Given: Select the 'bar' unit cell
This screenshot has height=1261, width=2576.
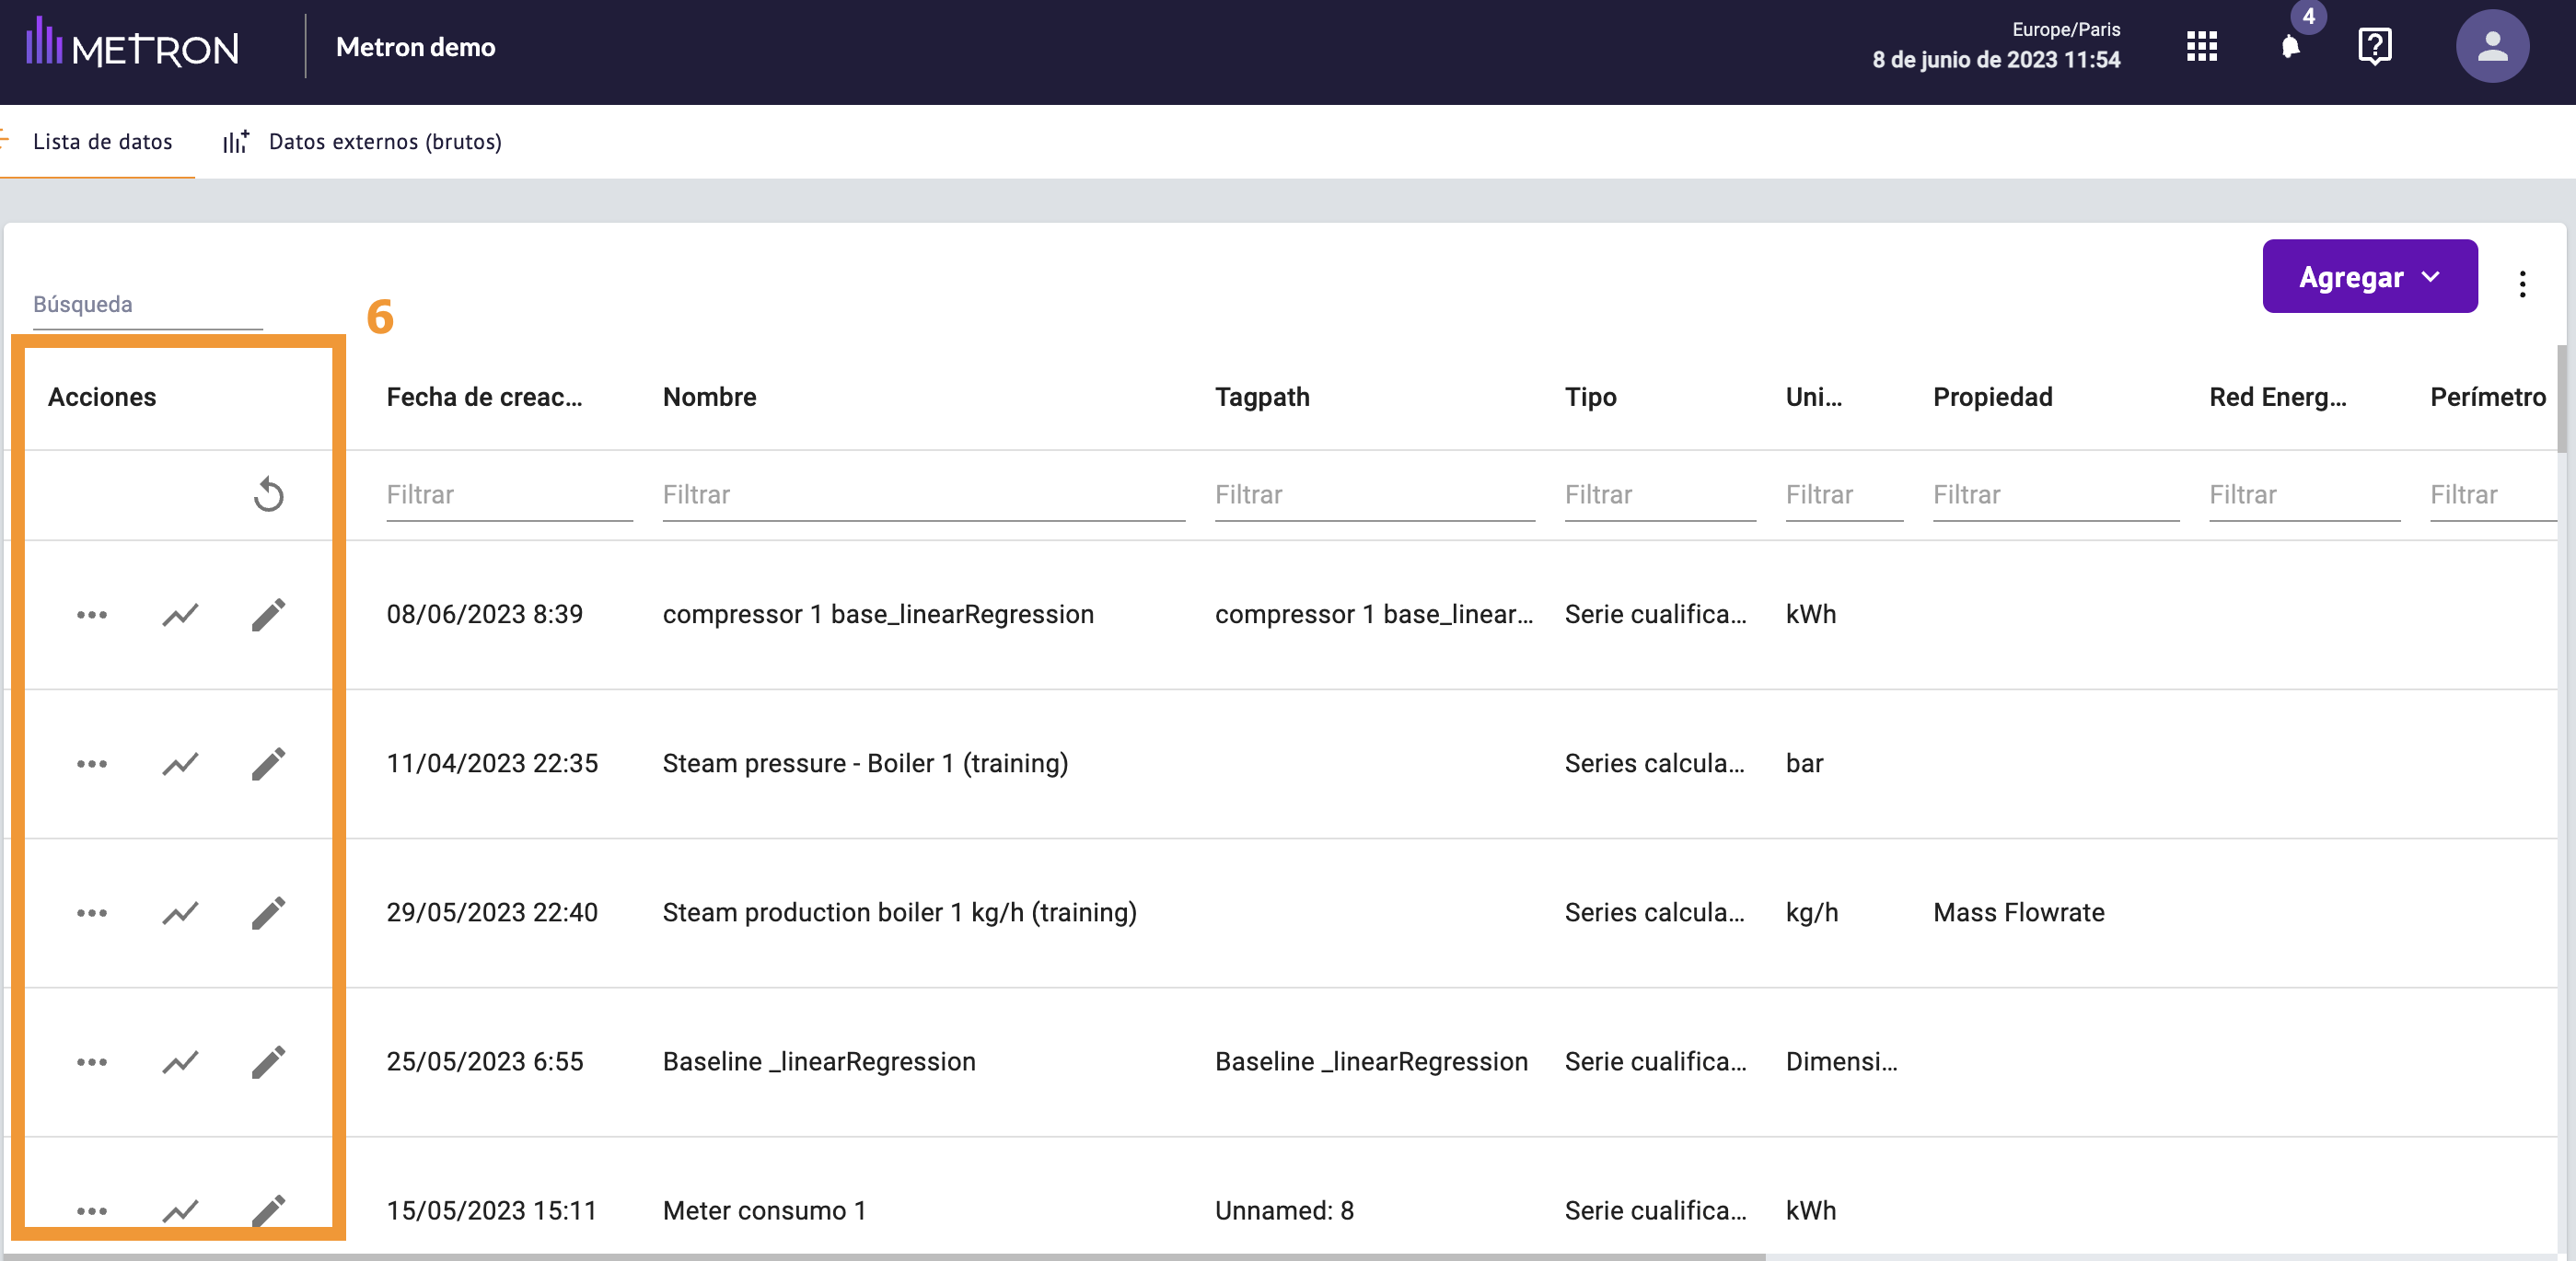Looking at the screenshot, I should (1804, 764).
